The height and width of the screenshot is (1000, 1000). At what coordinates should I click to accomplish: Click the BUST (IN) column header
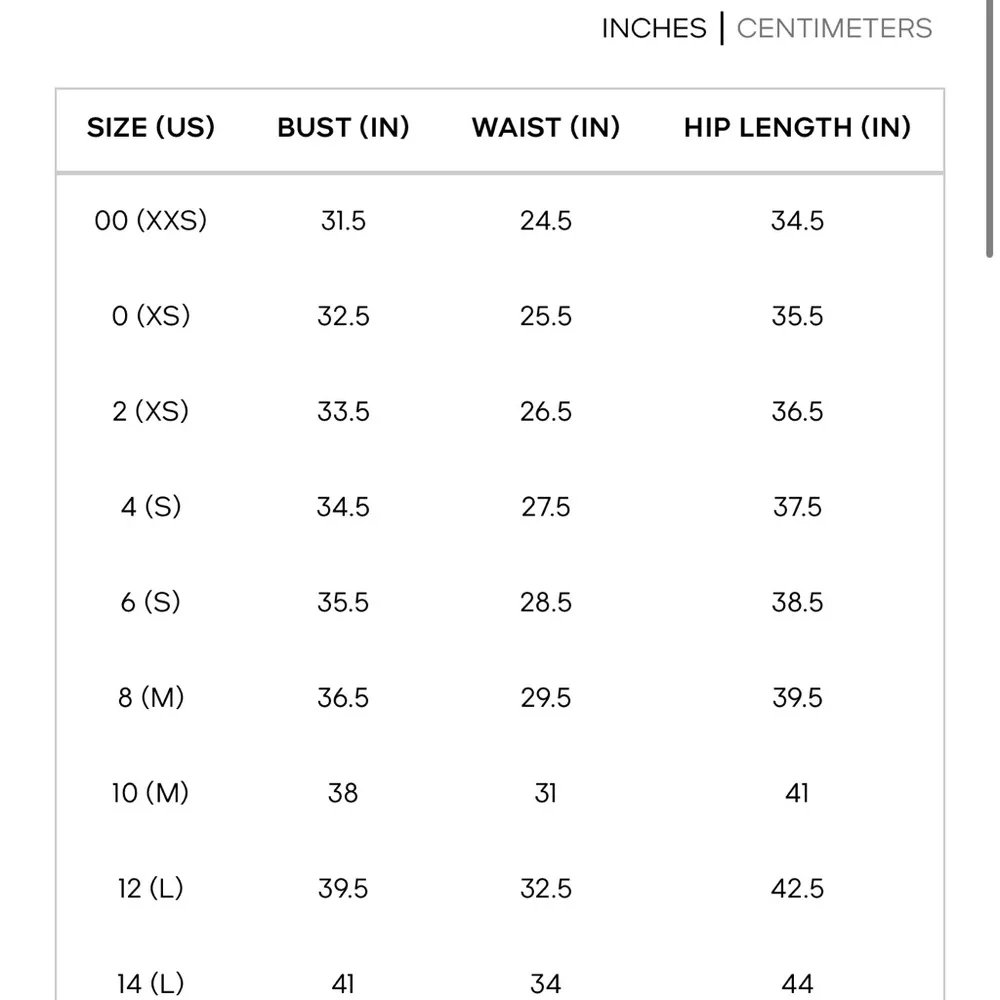[343, 128]
